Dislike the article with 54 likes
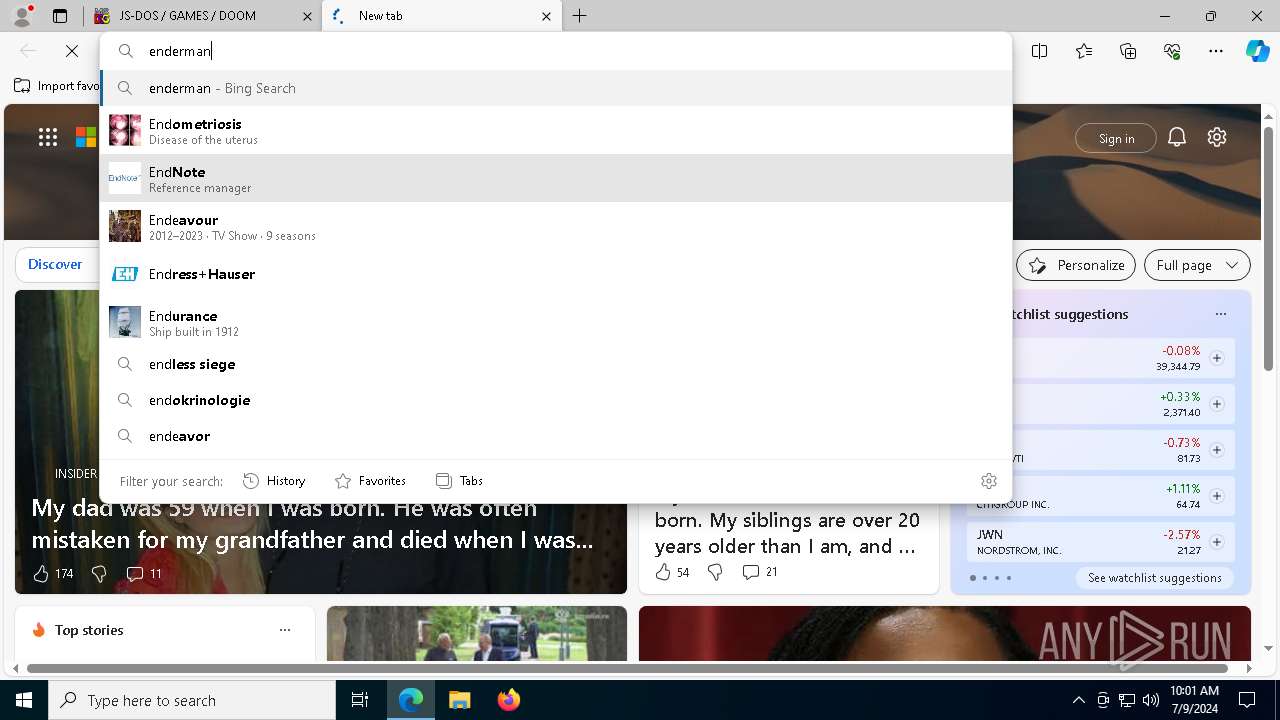This screenshot has width=1280, height=720. point(715,572)
